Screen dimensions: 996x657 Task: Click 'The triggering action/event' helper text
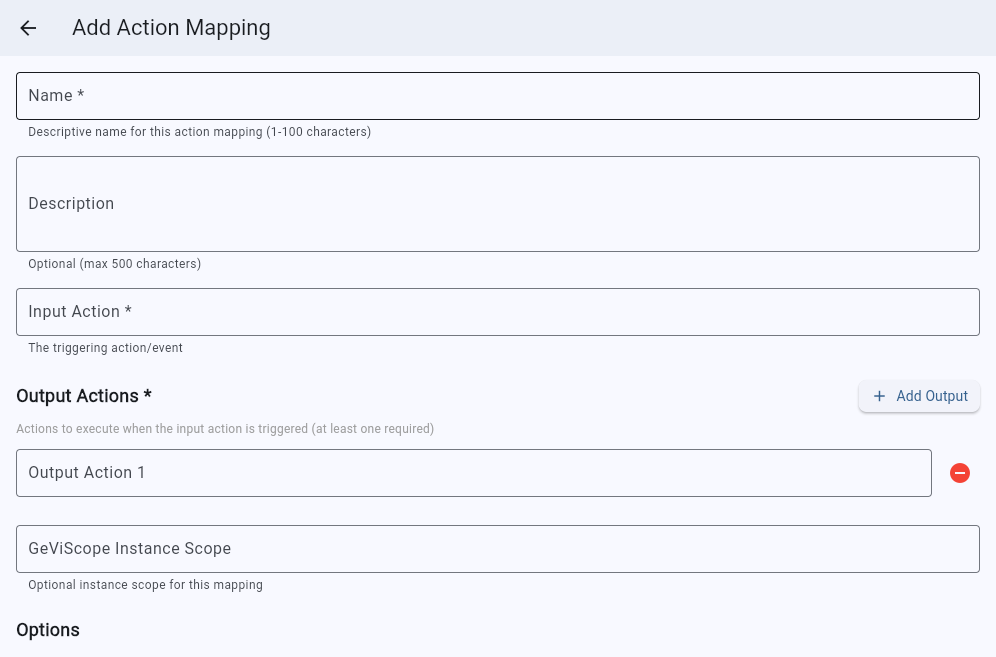105,348
